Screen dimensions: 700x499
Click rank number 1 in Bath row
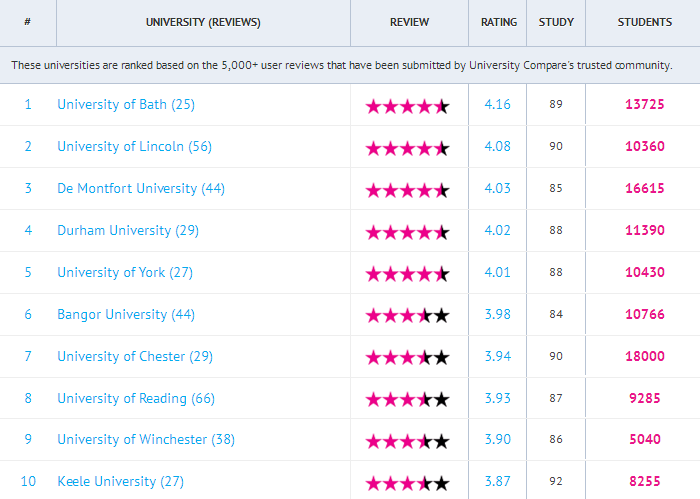coord(28,104)
